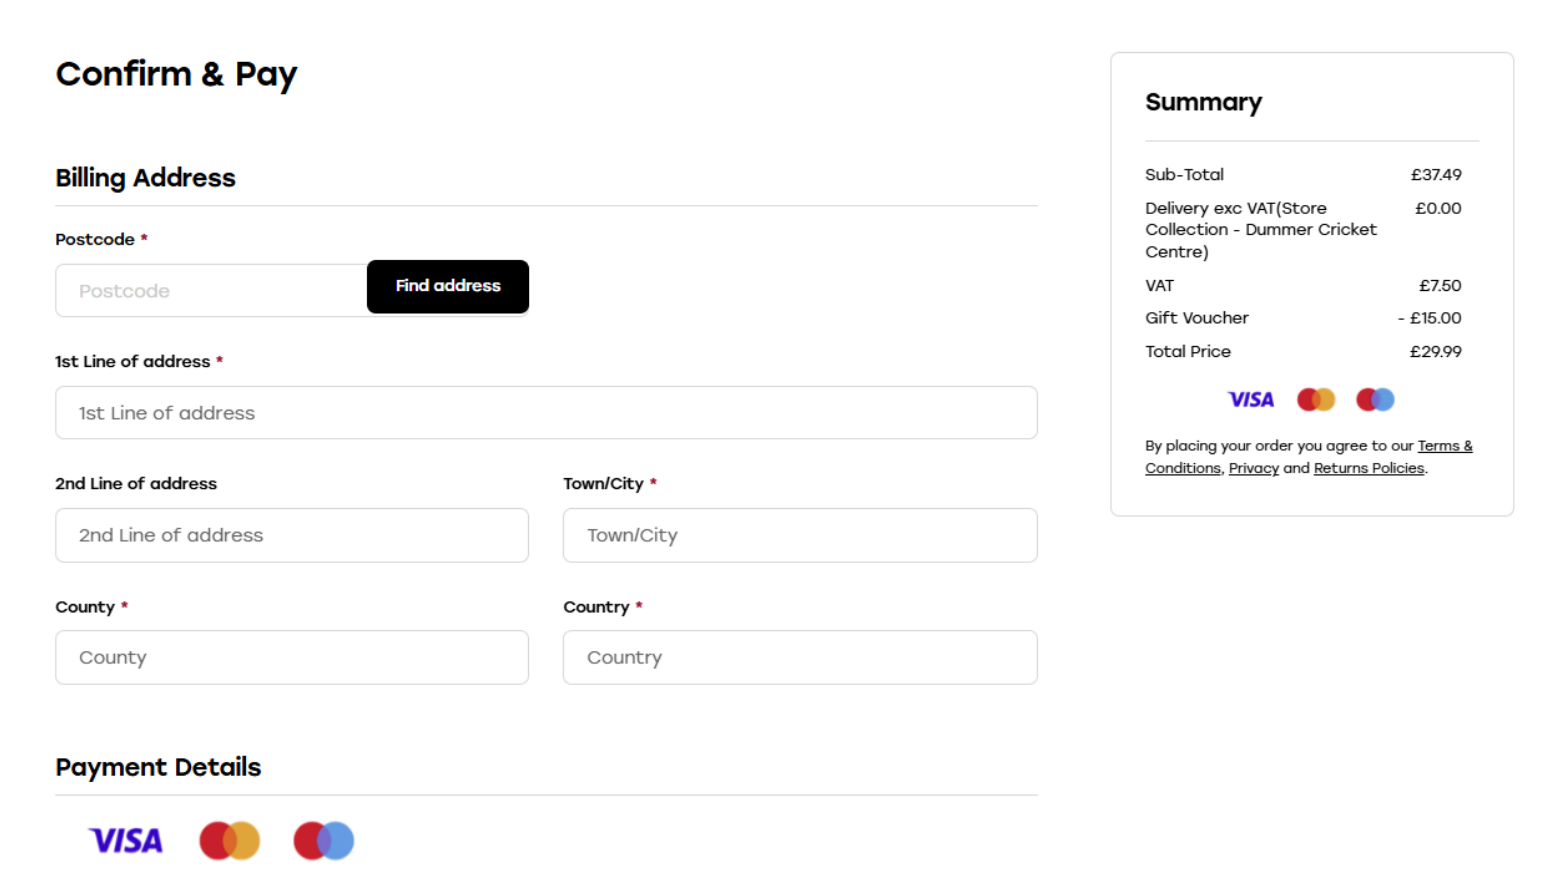The image size is (1563, 878).
Task: Open the Returns Policies link
Action: click(x=1368, y=468)
